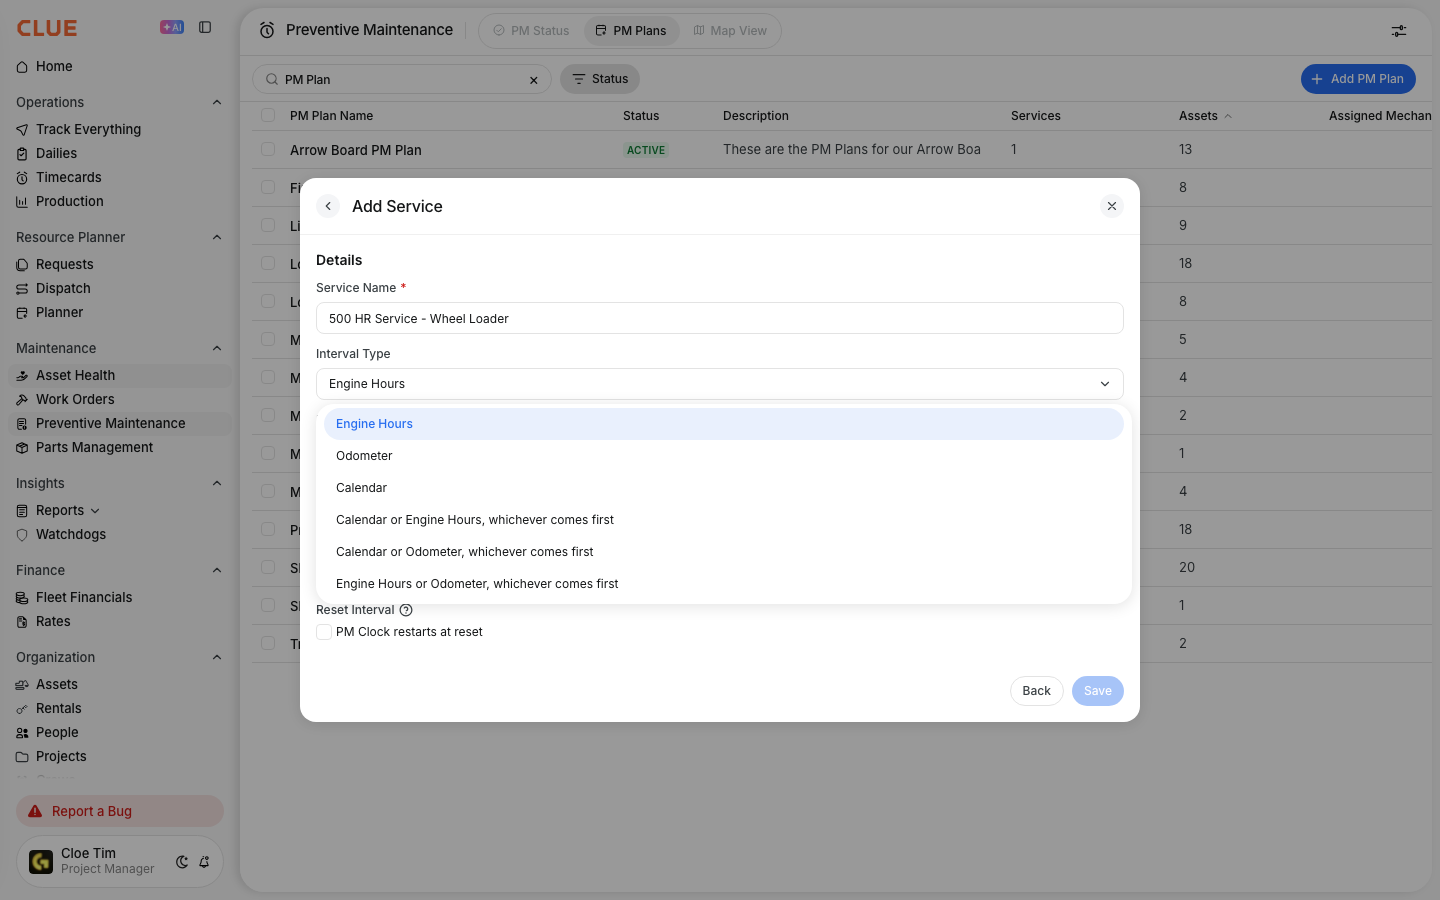
Task: Choose Odometer option
Action: [724, 456]
